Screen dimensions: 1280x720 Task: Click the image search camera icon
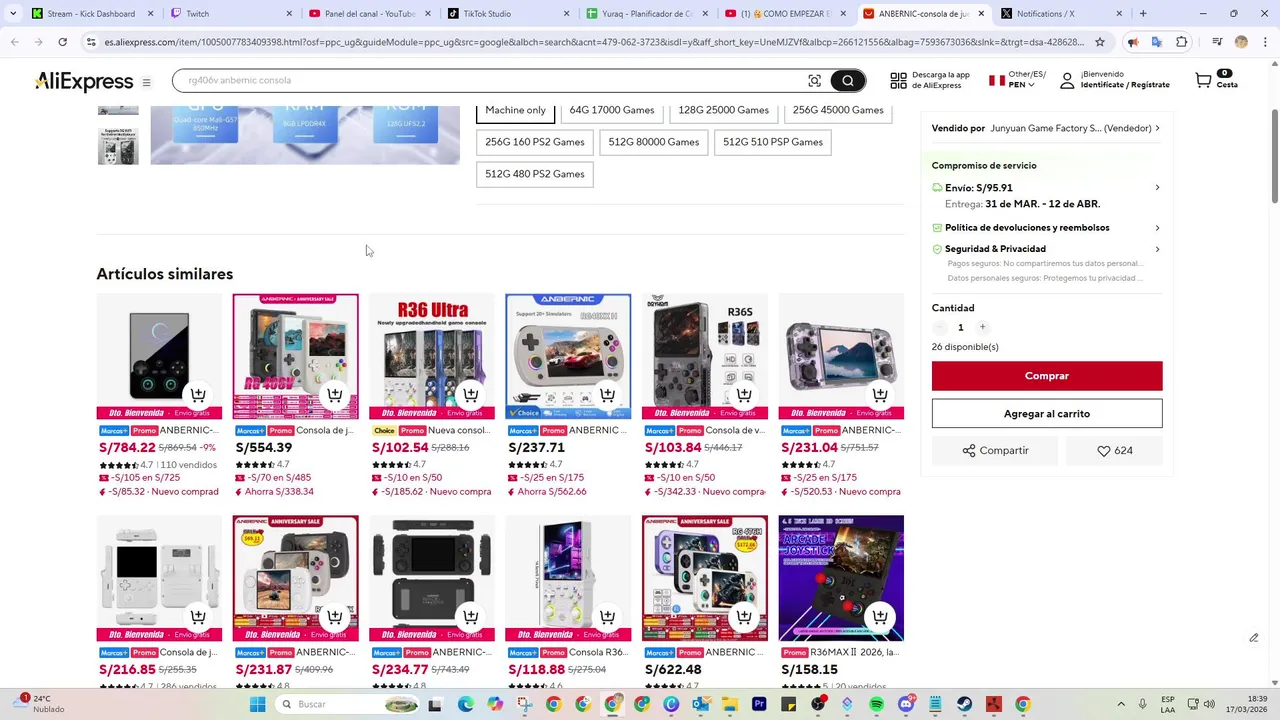click(x=814, y=81)
